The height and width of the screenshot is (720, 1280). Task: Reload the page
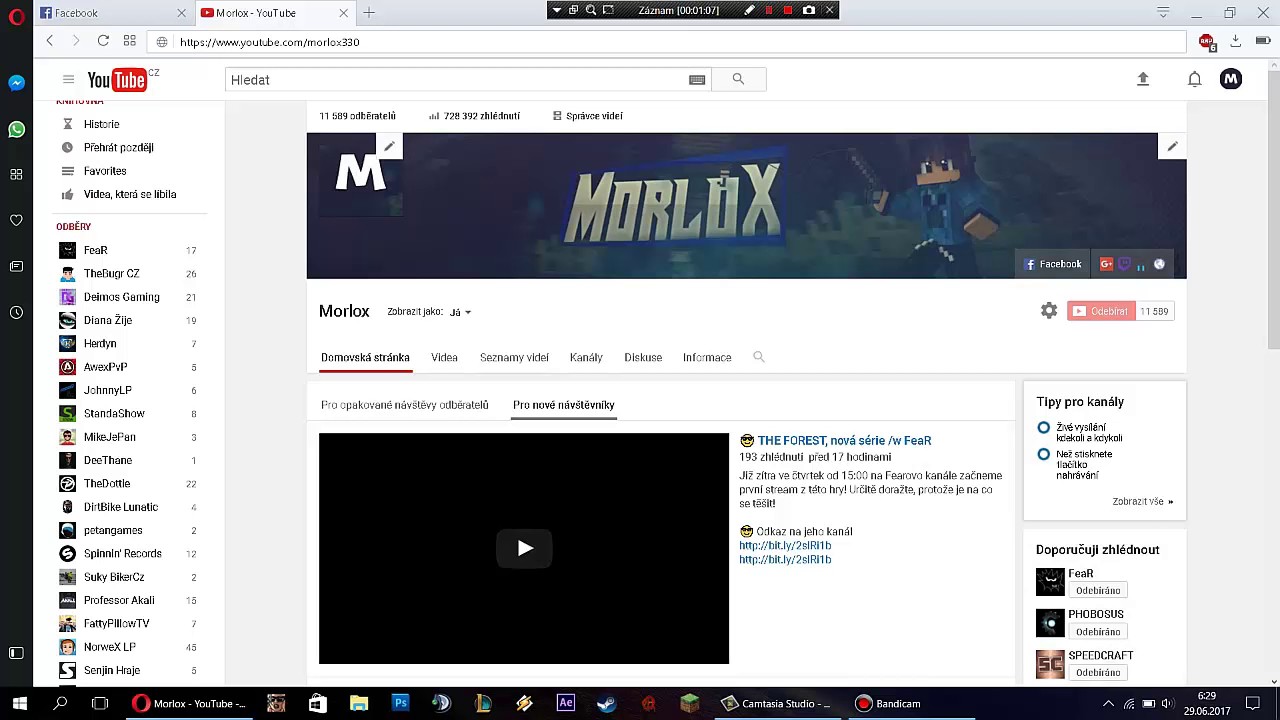pos(102,41)
